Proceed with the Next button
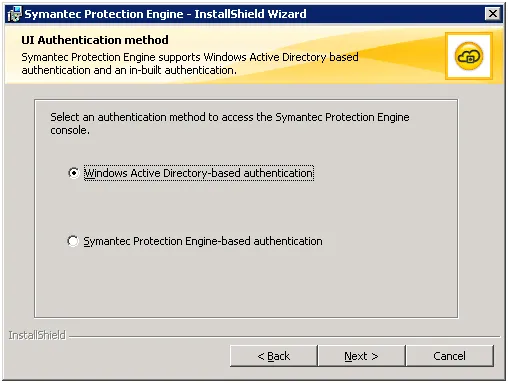508x383 pixels. coord(361,356)
